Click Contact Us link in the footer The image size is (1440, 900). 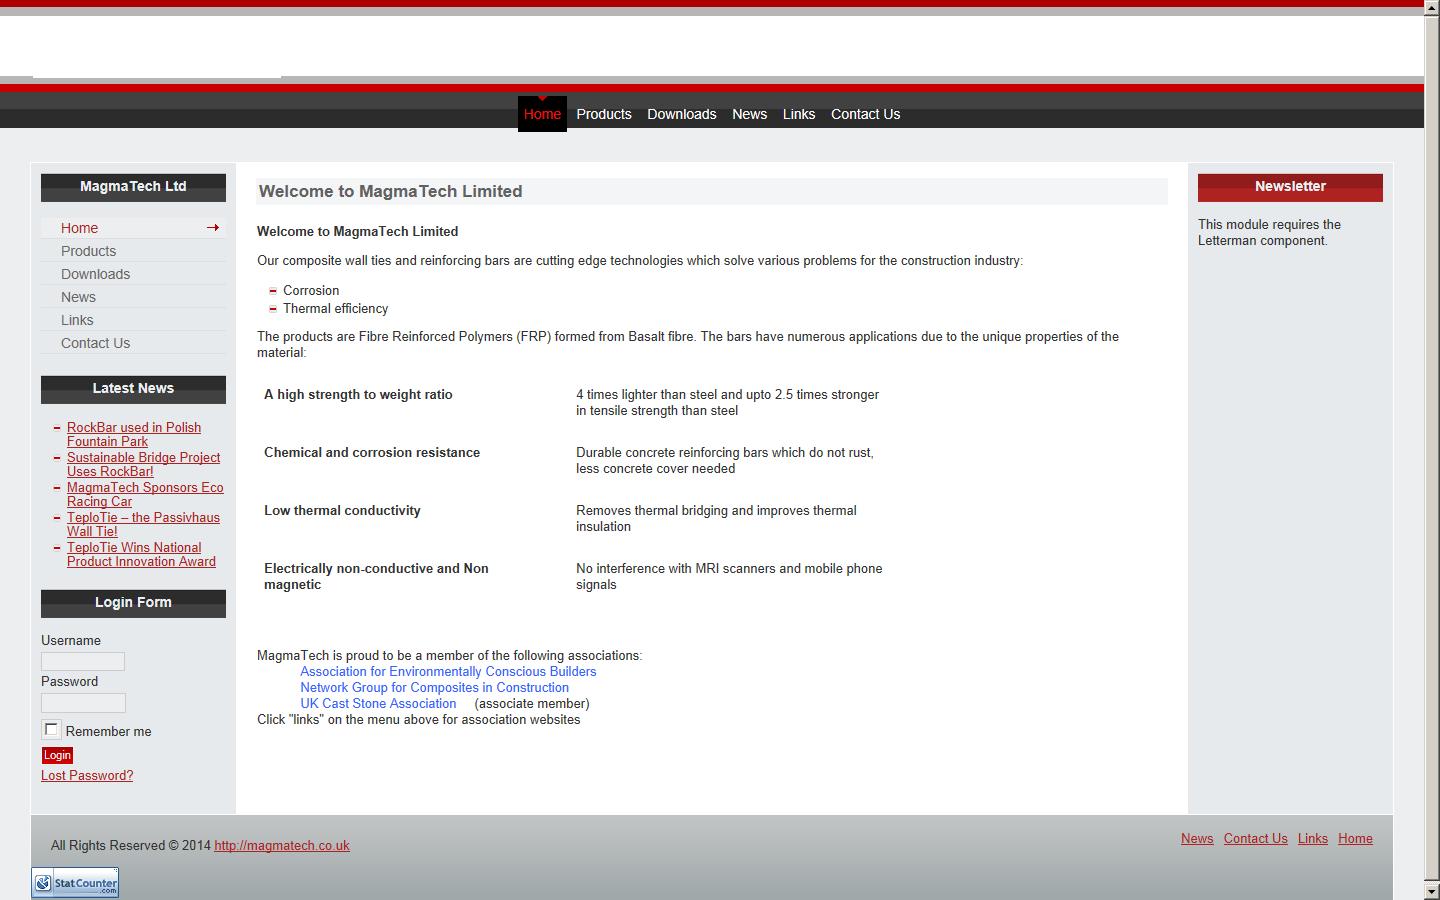tap(1256, 838)
